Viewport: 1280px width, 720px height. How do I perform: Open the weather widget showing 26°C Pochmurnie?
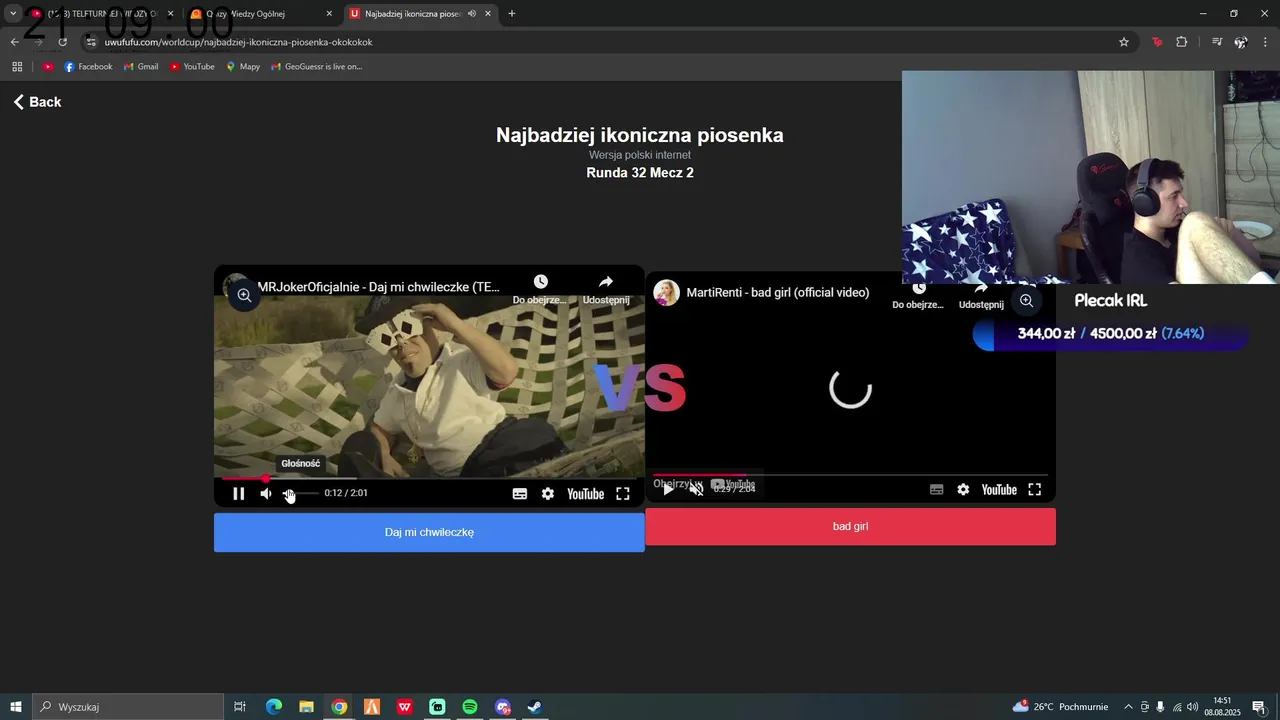click(1060, 707)
